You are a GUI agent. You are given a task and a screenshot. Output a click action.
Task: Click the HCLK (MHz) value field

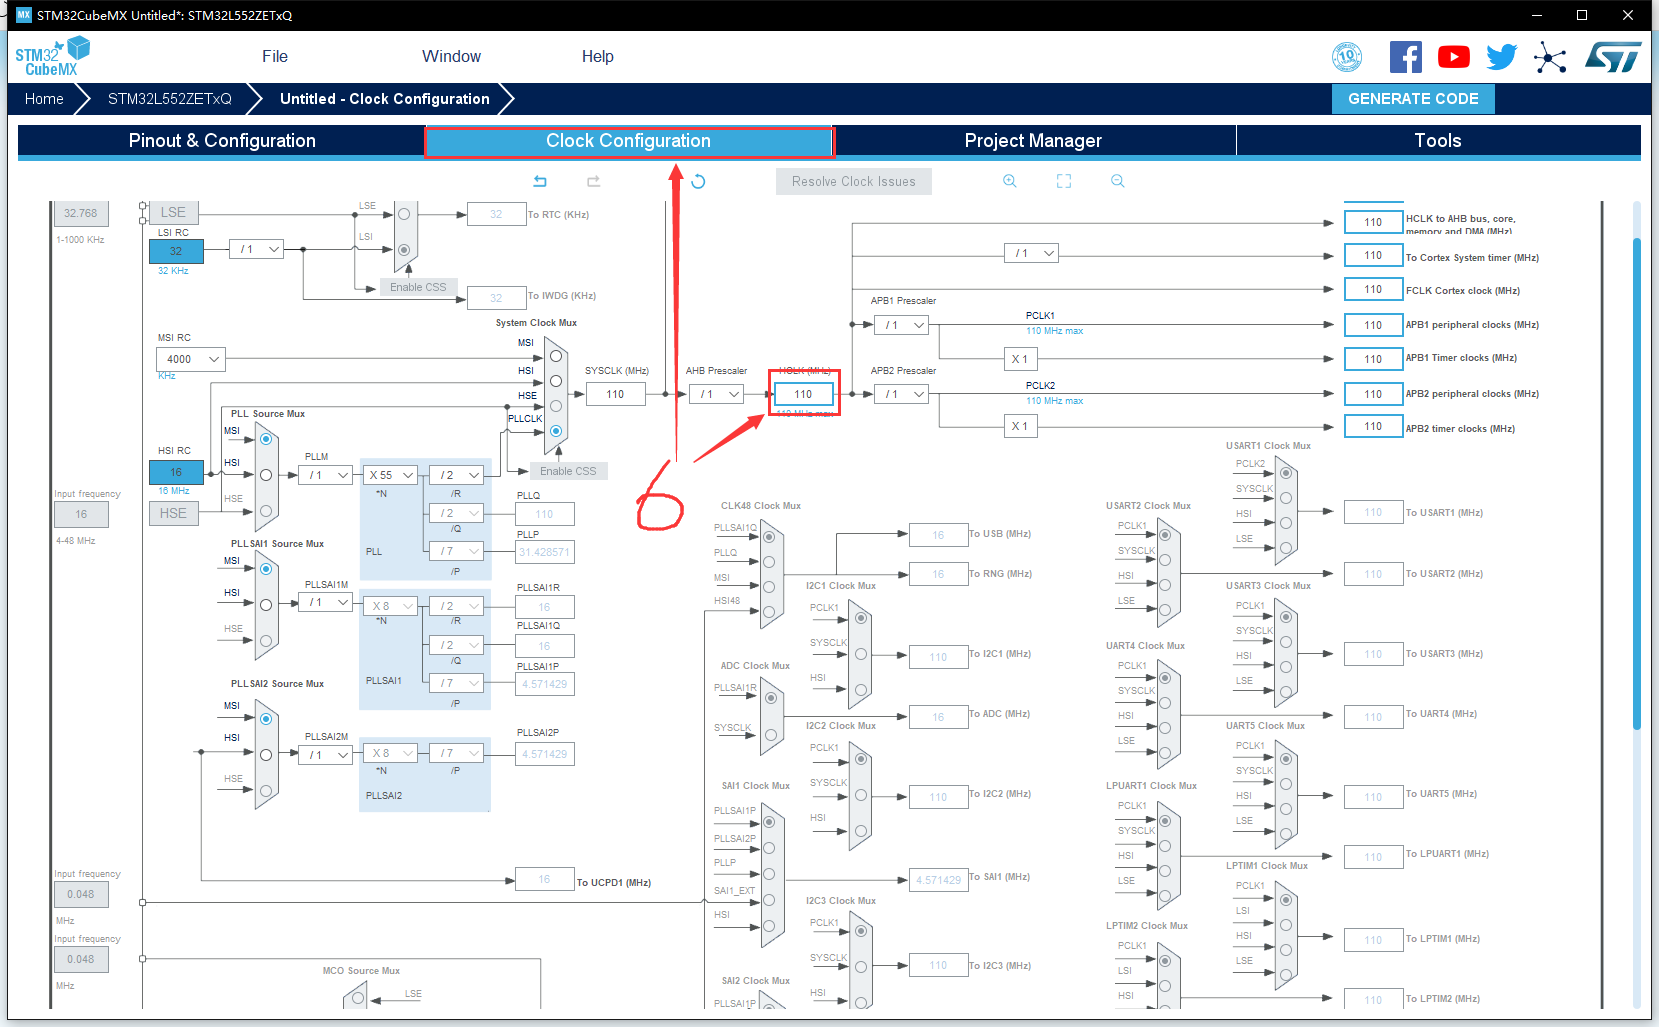[x=803, y=394]
